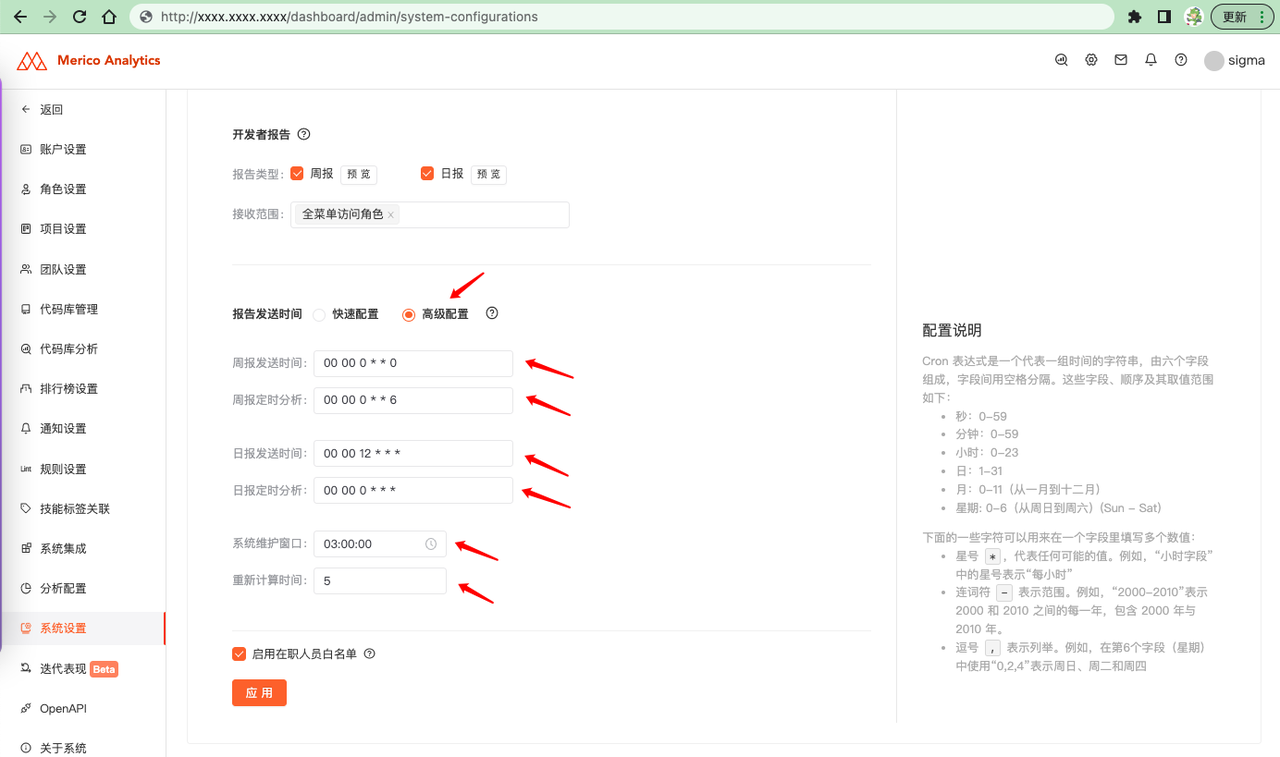Click the browser home icon
Image resolution: width=1280 pixels, height=757 pixels.
coord(110,17)
